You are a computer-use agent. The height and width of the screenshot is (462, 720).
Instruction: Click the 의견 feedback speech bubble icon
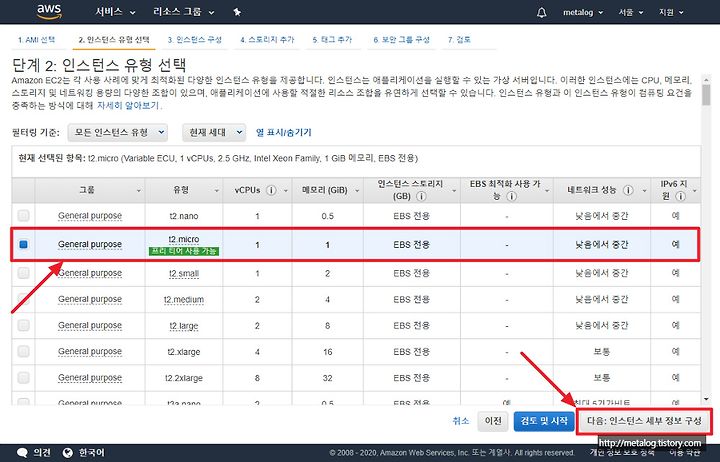(x=22, y=453)
